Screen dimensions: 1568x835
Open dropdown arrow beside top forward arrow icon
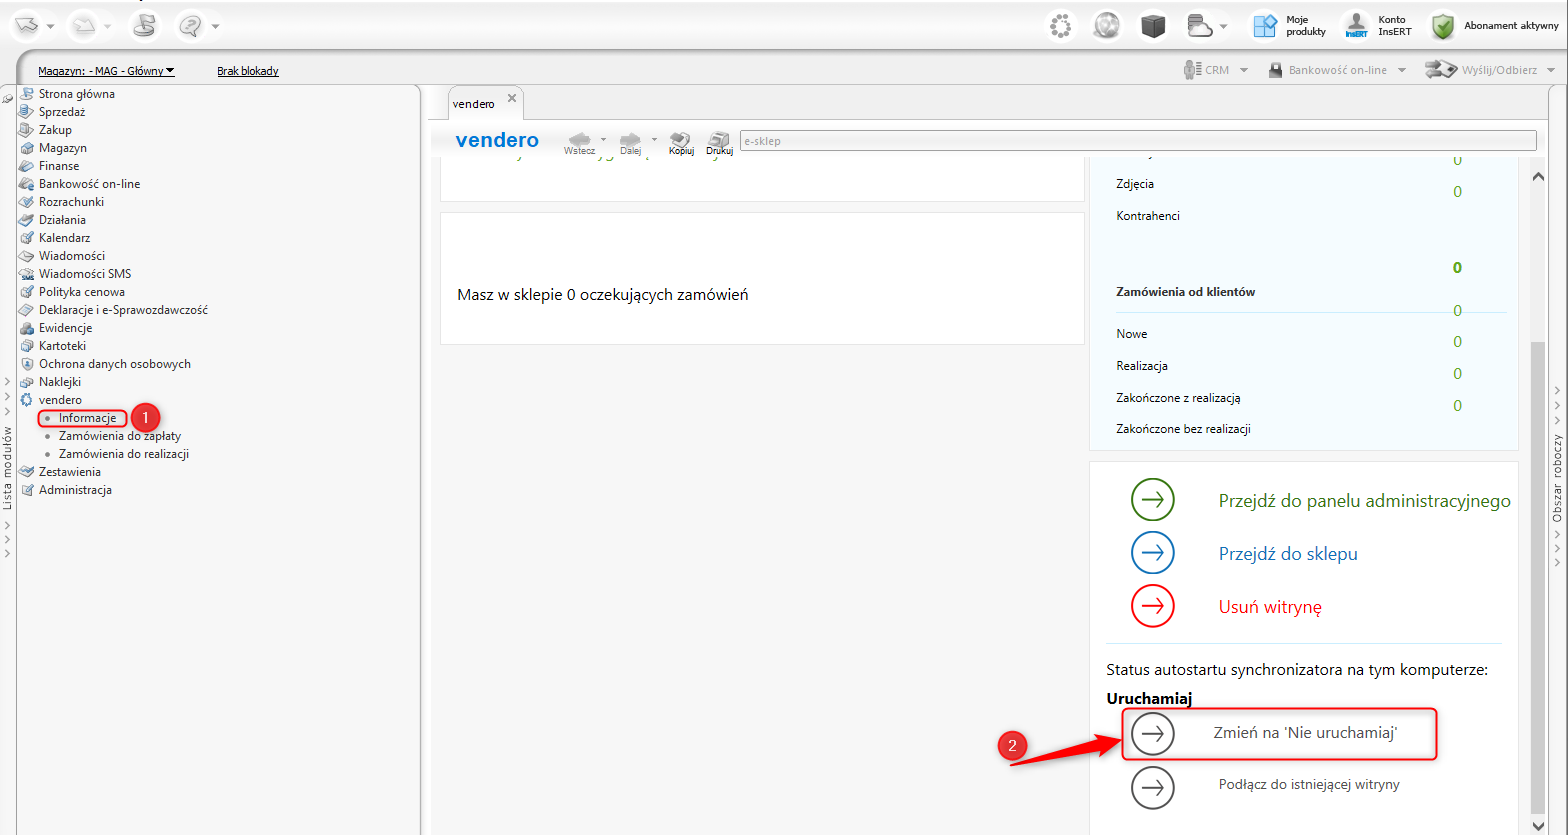(x=108, y=26)
